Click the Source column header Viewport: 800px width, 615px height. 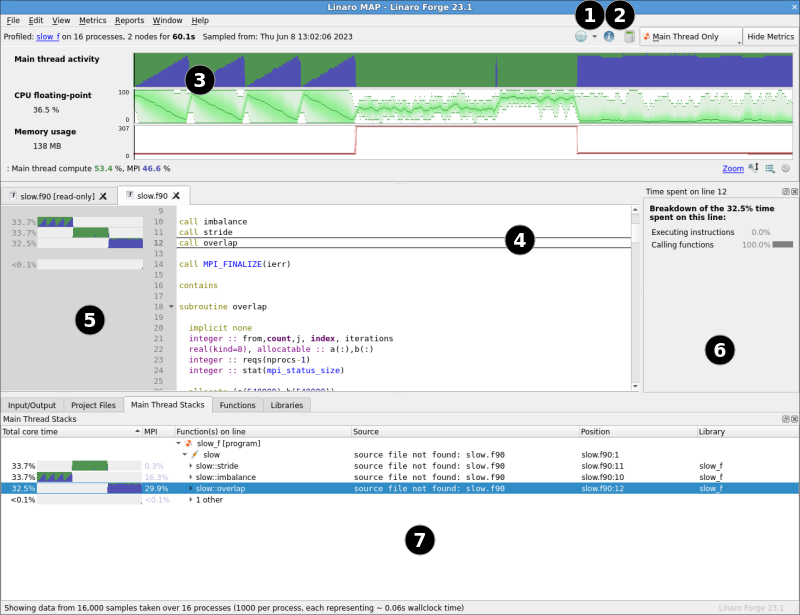click(465, 432)
